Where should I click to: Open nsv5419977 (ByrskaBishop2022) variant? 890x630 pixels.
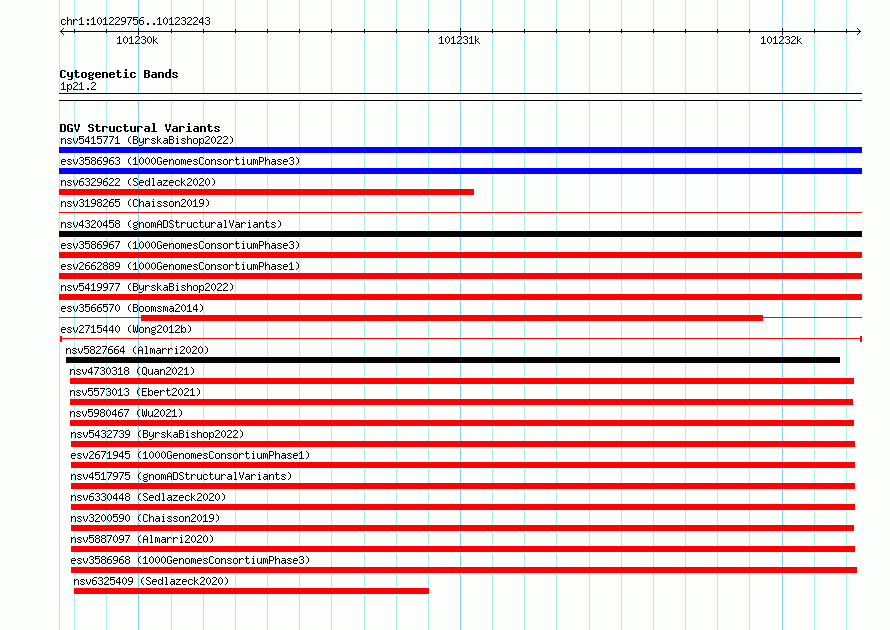coord(147,287)
